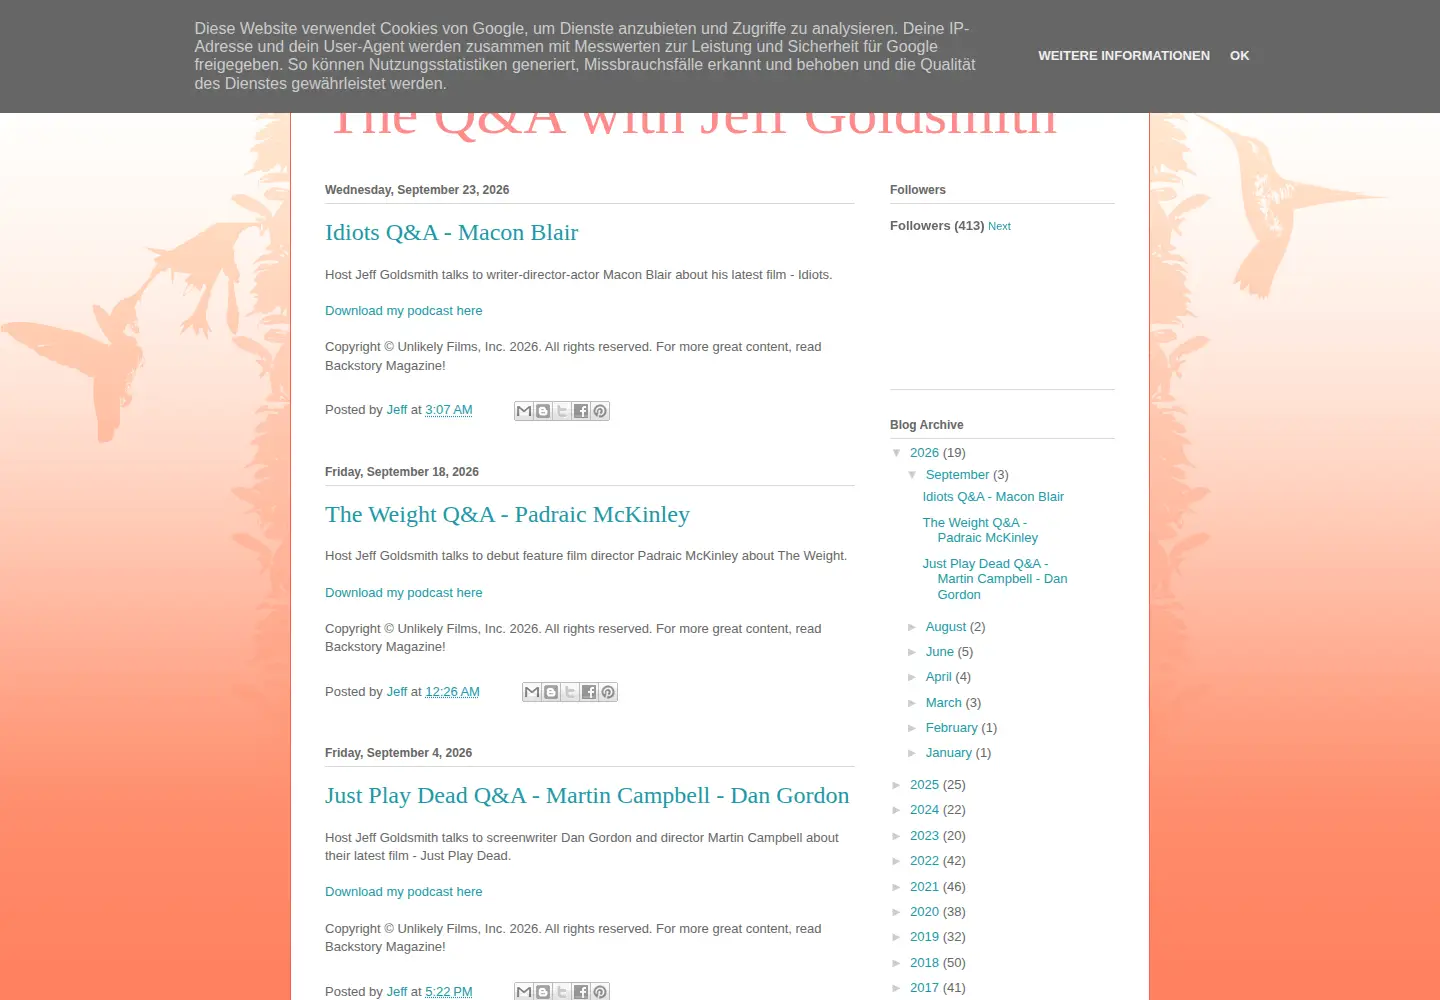Click Next in the Followers widget

tap(999, 227)
